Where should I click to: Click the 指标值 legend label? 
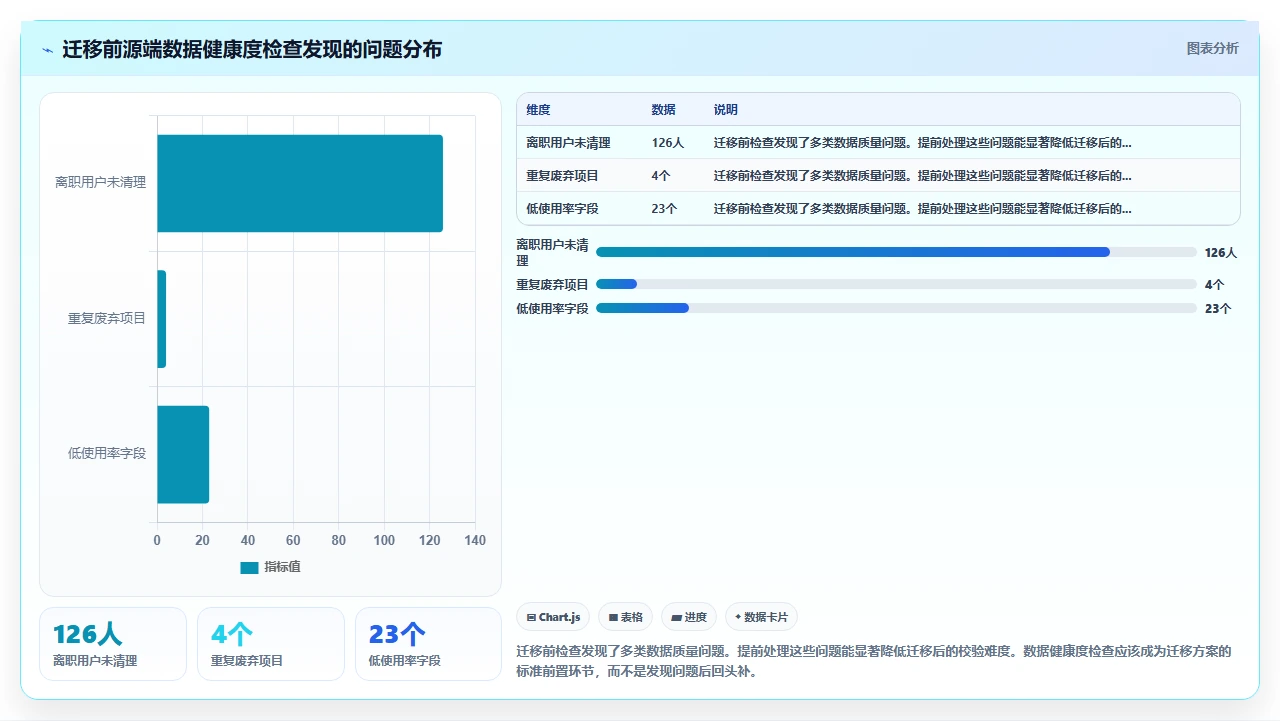pos(282,567)
